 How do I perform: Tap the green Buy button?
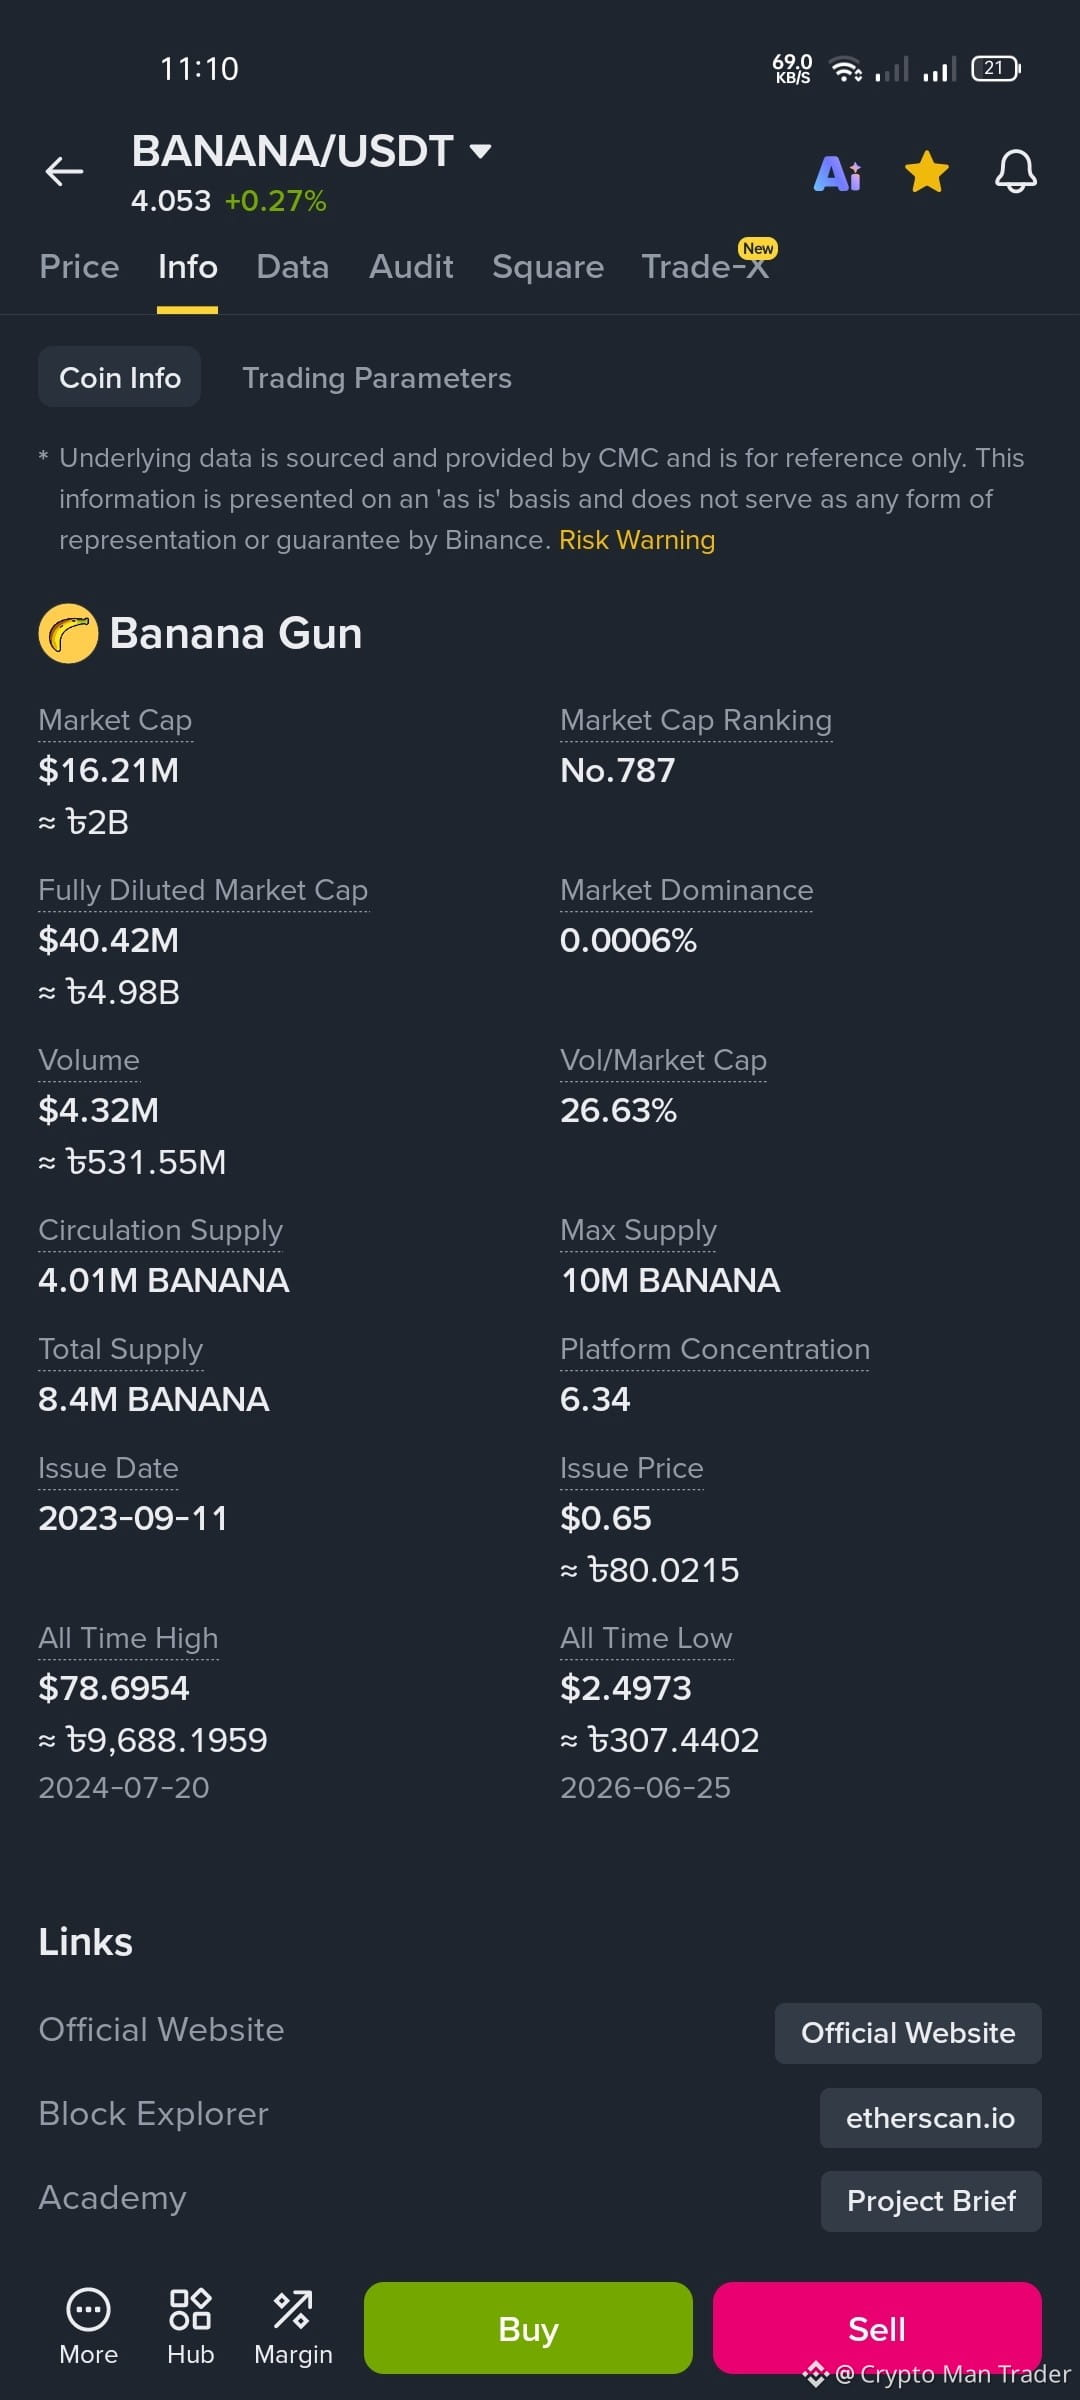[x=528, y=2328]
